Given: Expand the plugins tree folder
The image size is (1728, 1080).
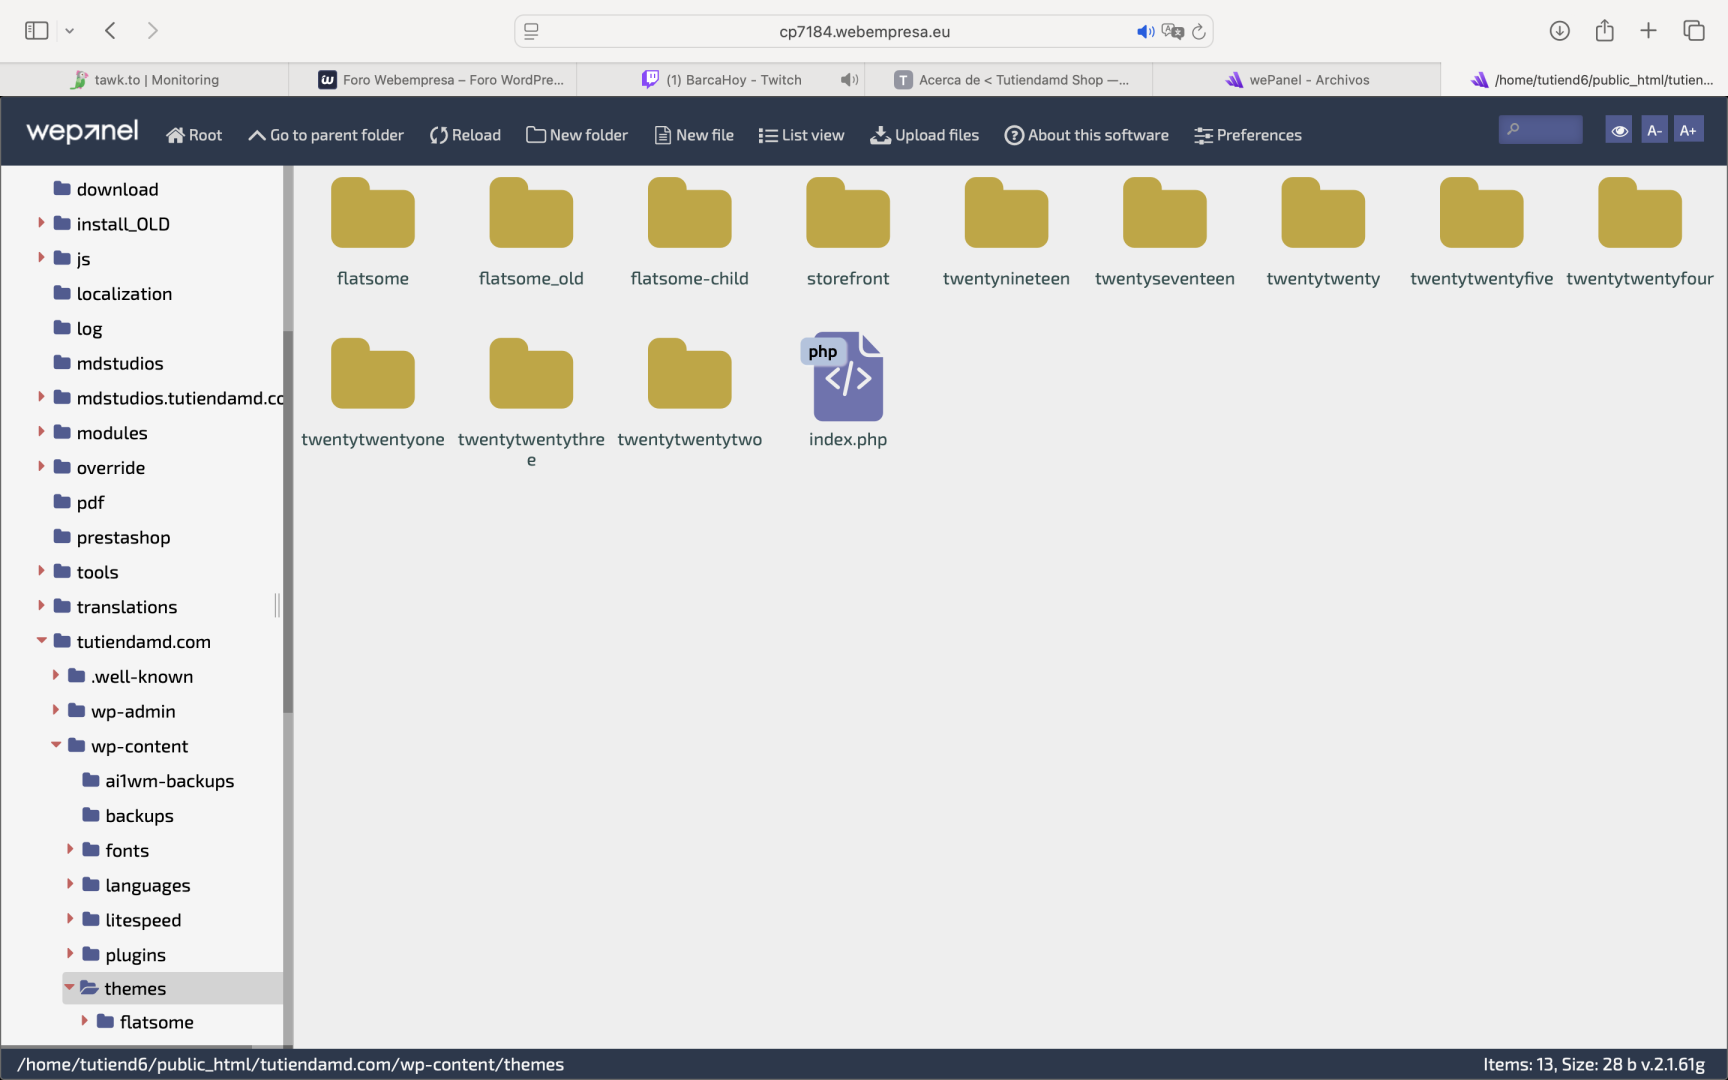Looking at the screenshot, I should (x=70, y=954).
